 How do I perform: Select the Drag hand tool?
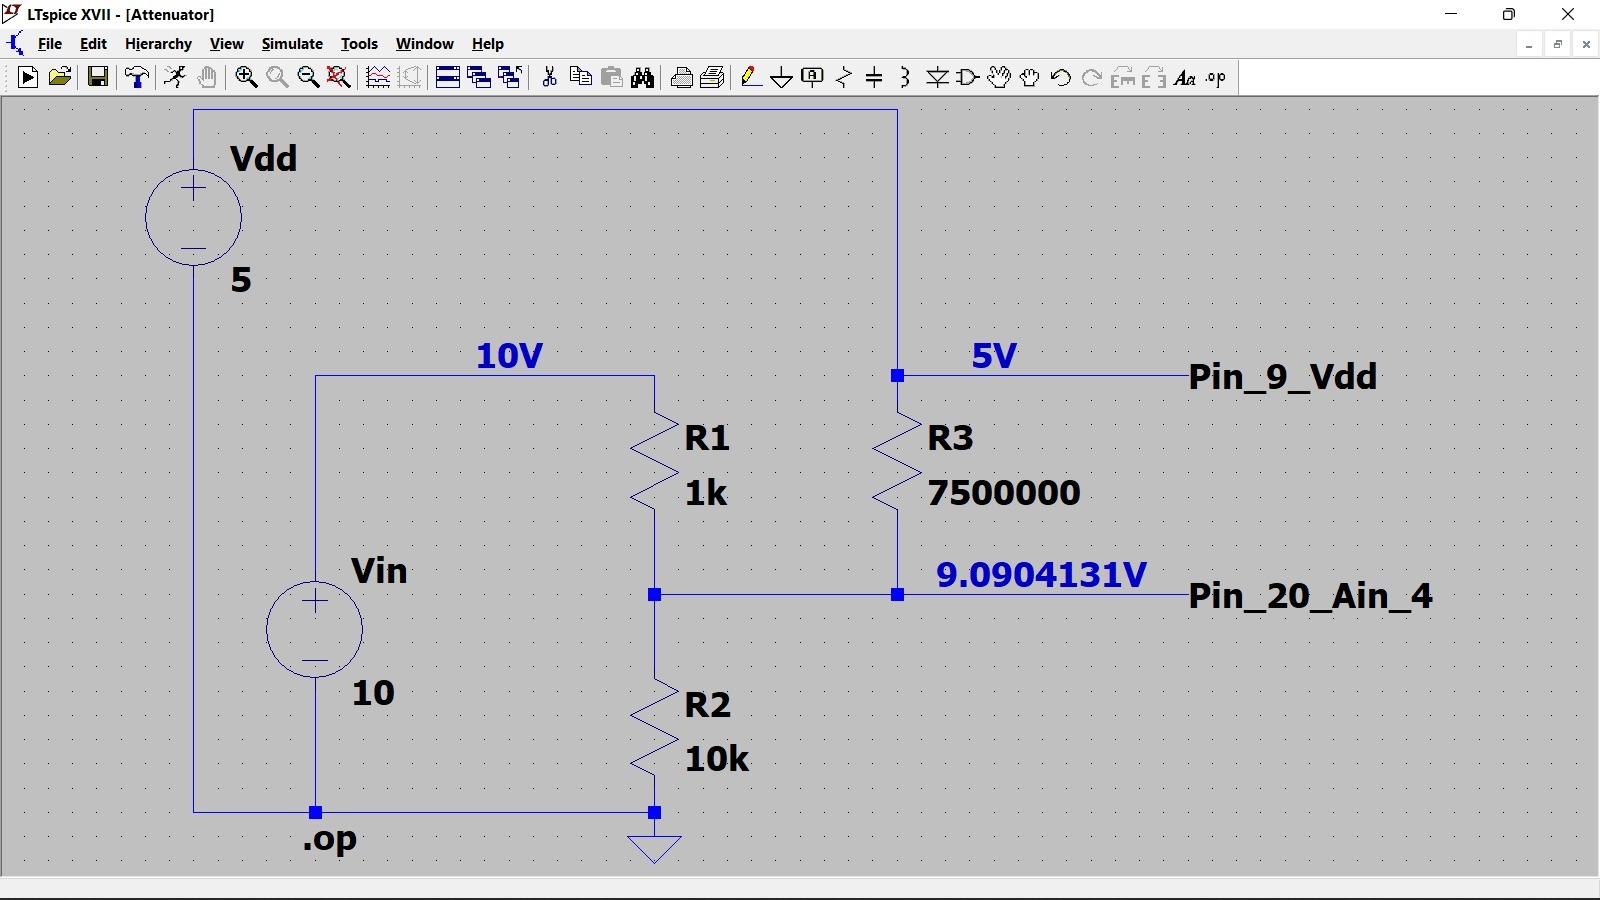pyautogui.click(x=1030, y=78)
